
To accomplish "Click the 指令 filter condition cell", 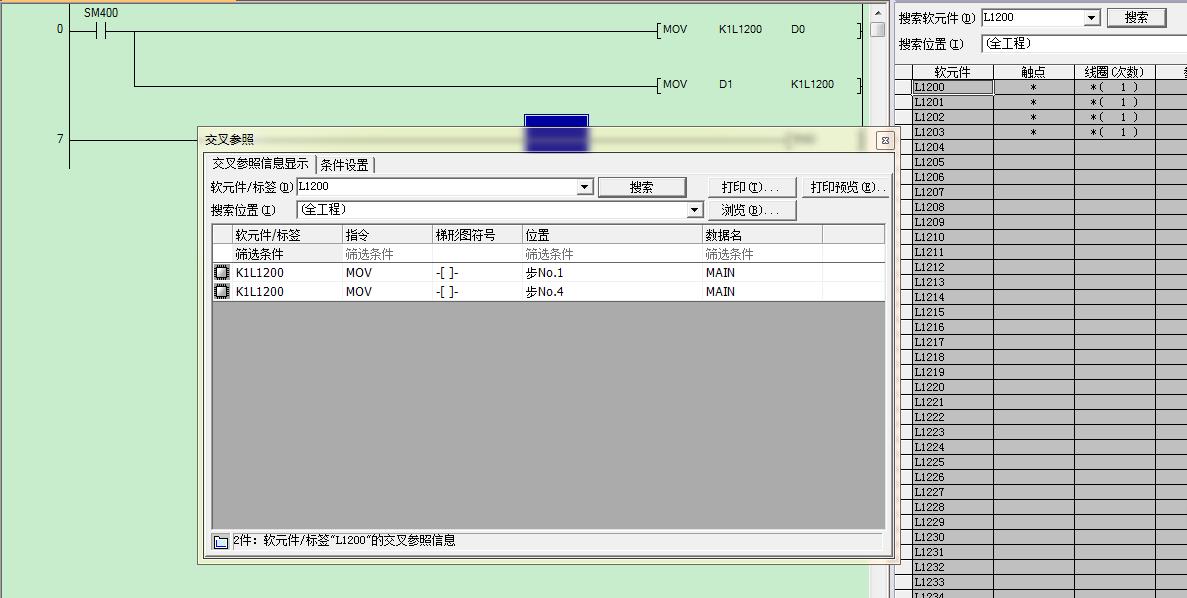I will (386, 254).
